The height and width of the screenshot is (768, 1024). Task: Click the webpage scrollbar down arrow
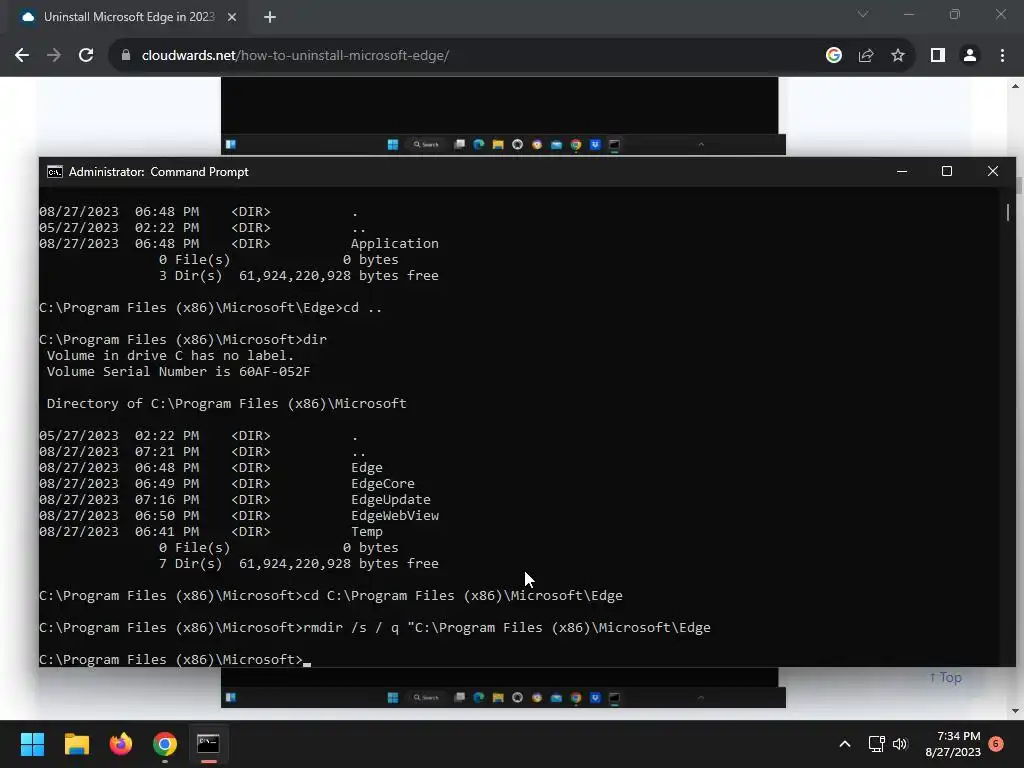[1015, 711]
